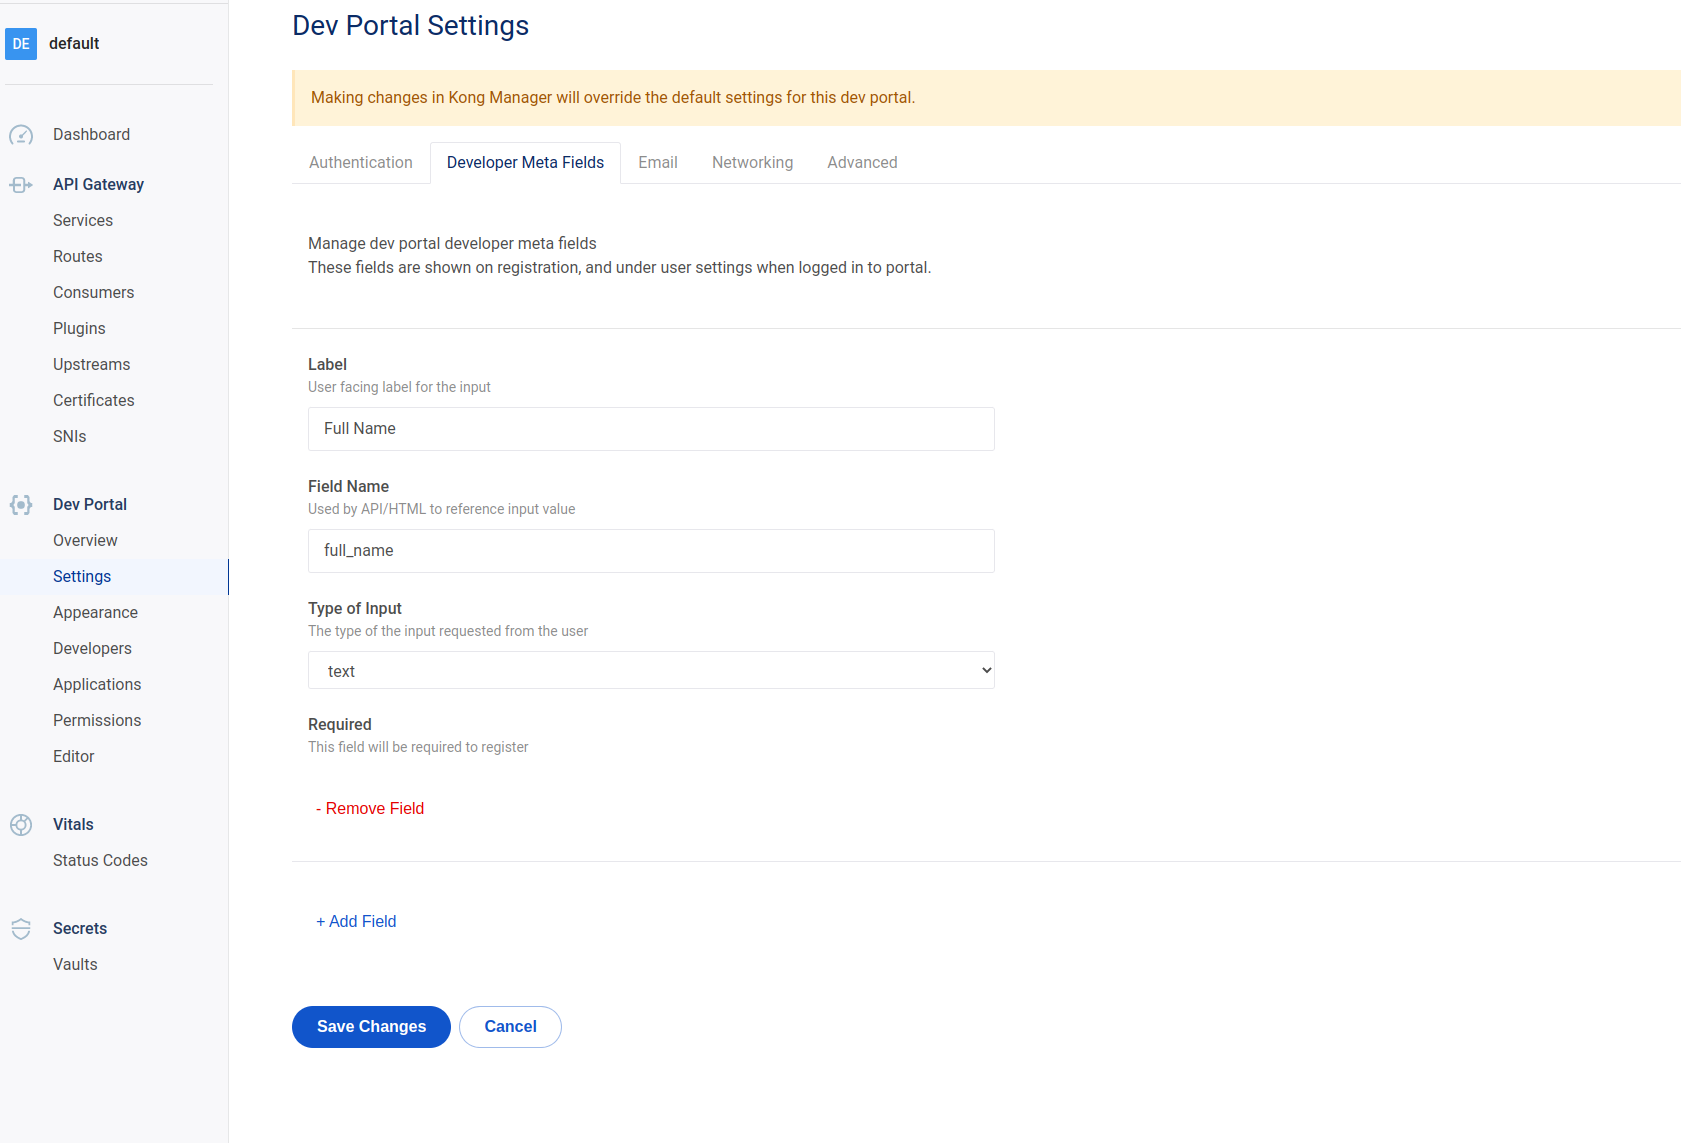Click the Cancel button
Image resolution: width=1681 pixels, height=1143 pixels.
click(510, 1026)
